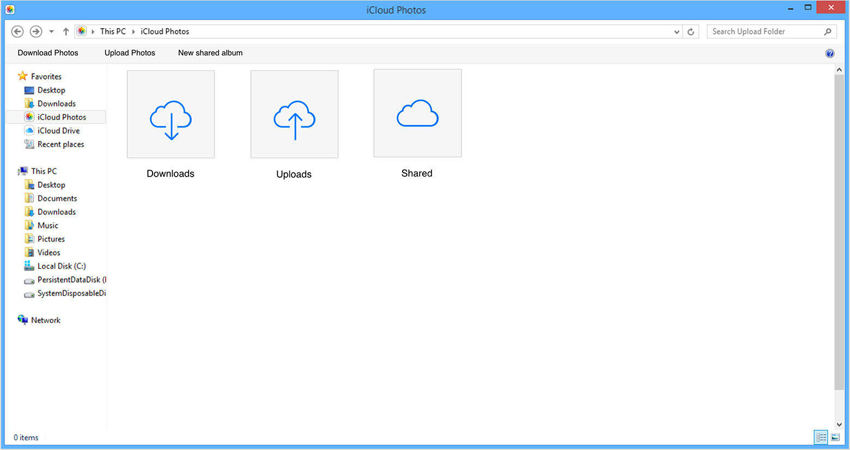Open the Downloads cloud folder thumbnail
Screen dimensions: 850x450
click(x=171, y=114)
